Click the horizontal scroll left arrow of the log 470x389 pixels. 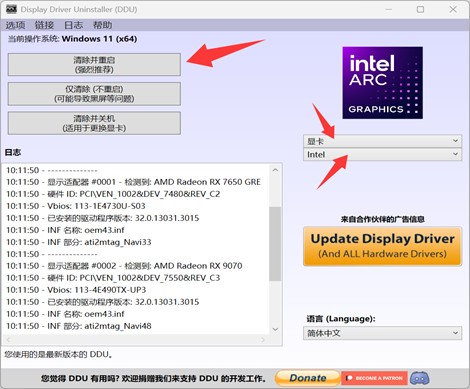(x=9, y=340)
